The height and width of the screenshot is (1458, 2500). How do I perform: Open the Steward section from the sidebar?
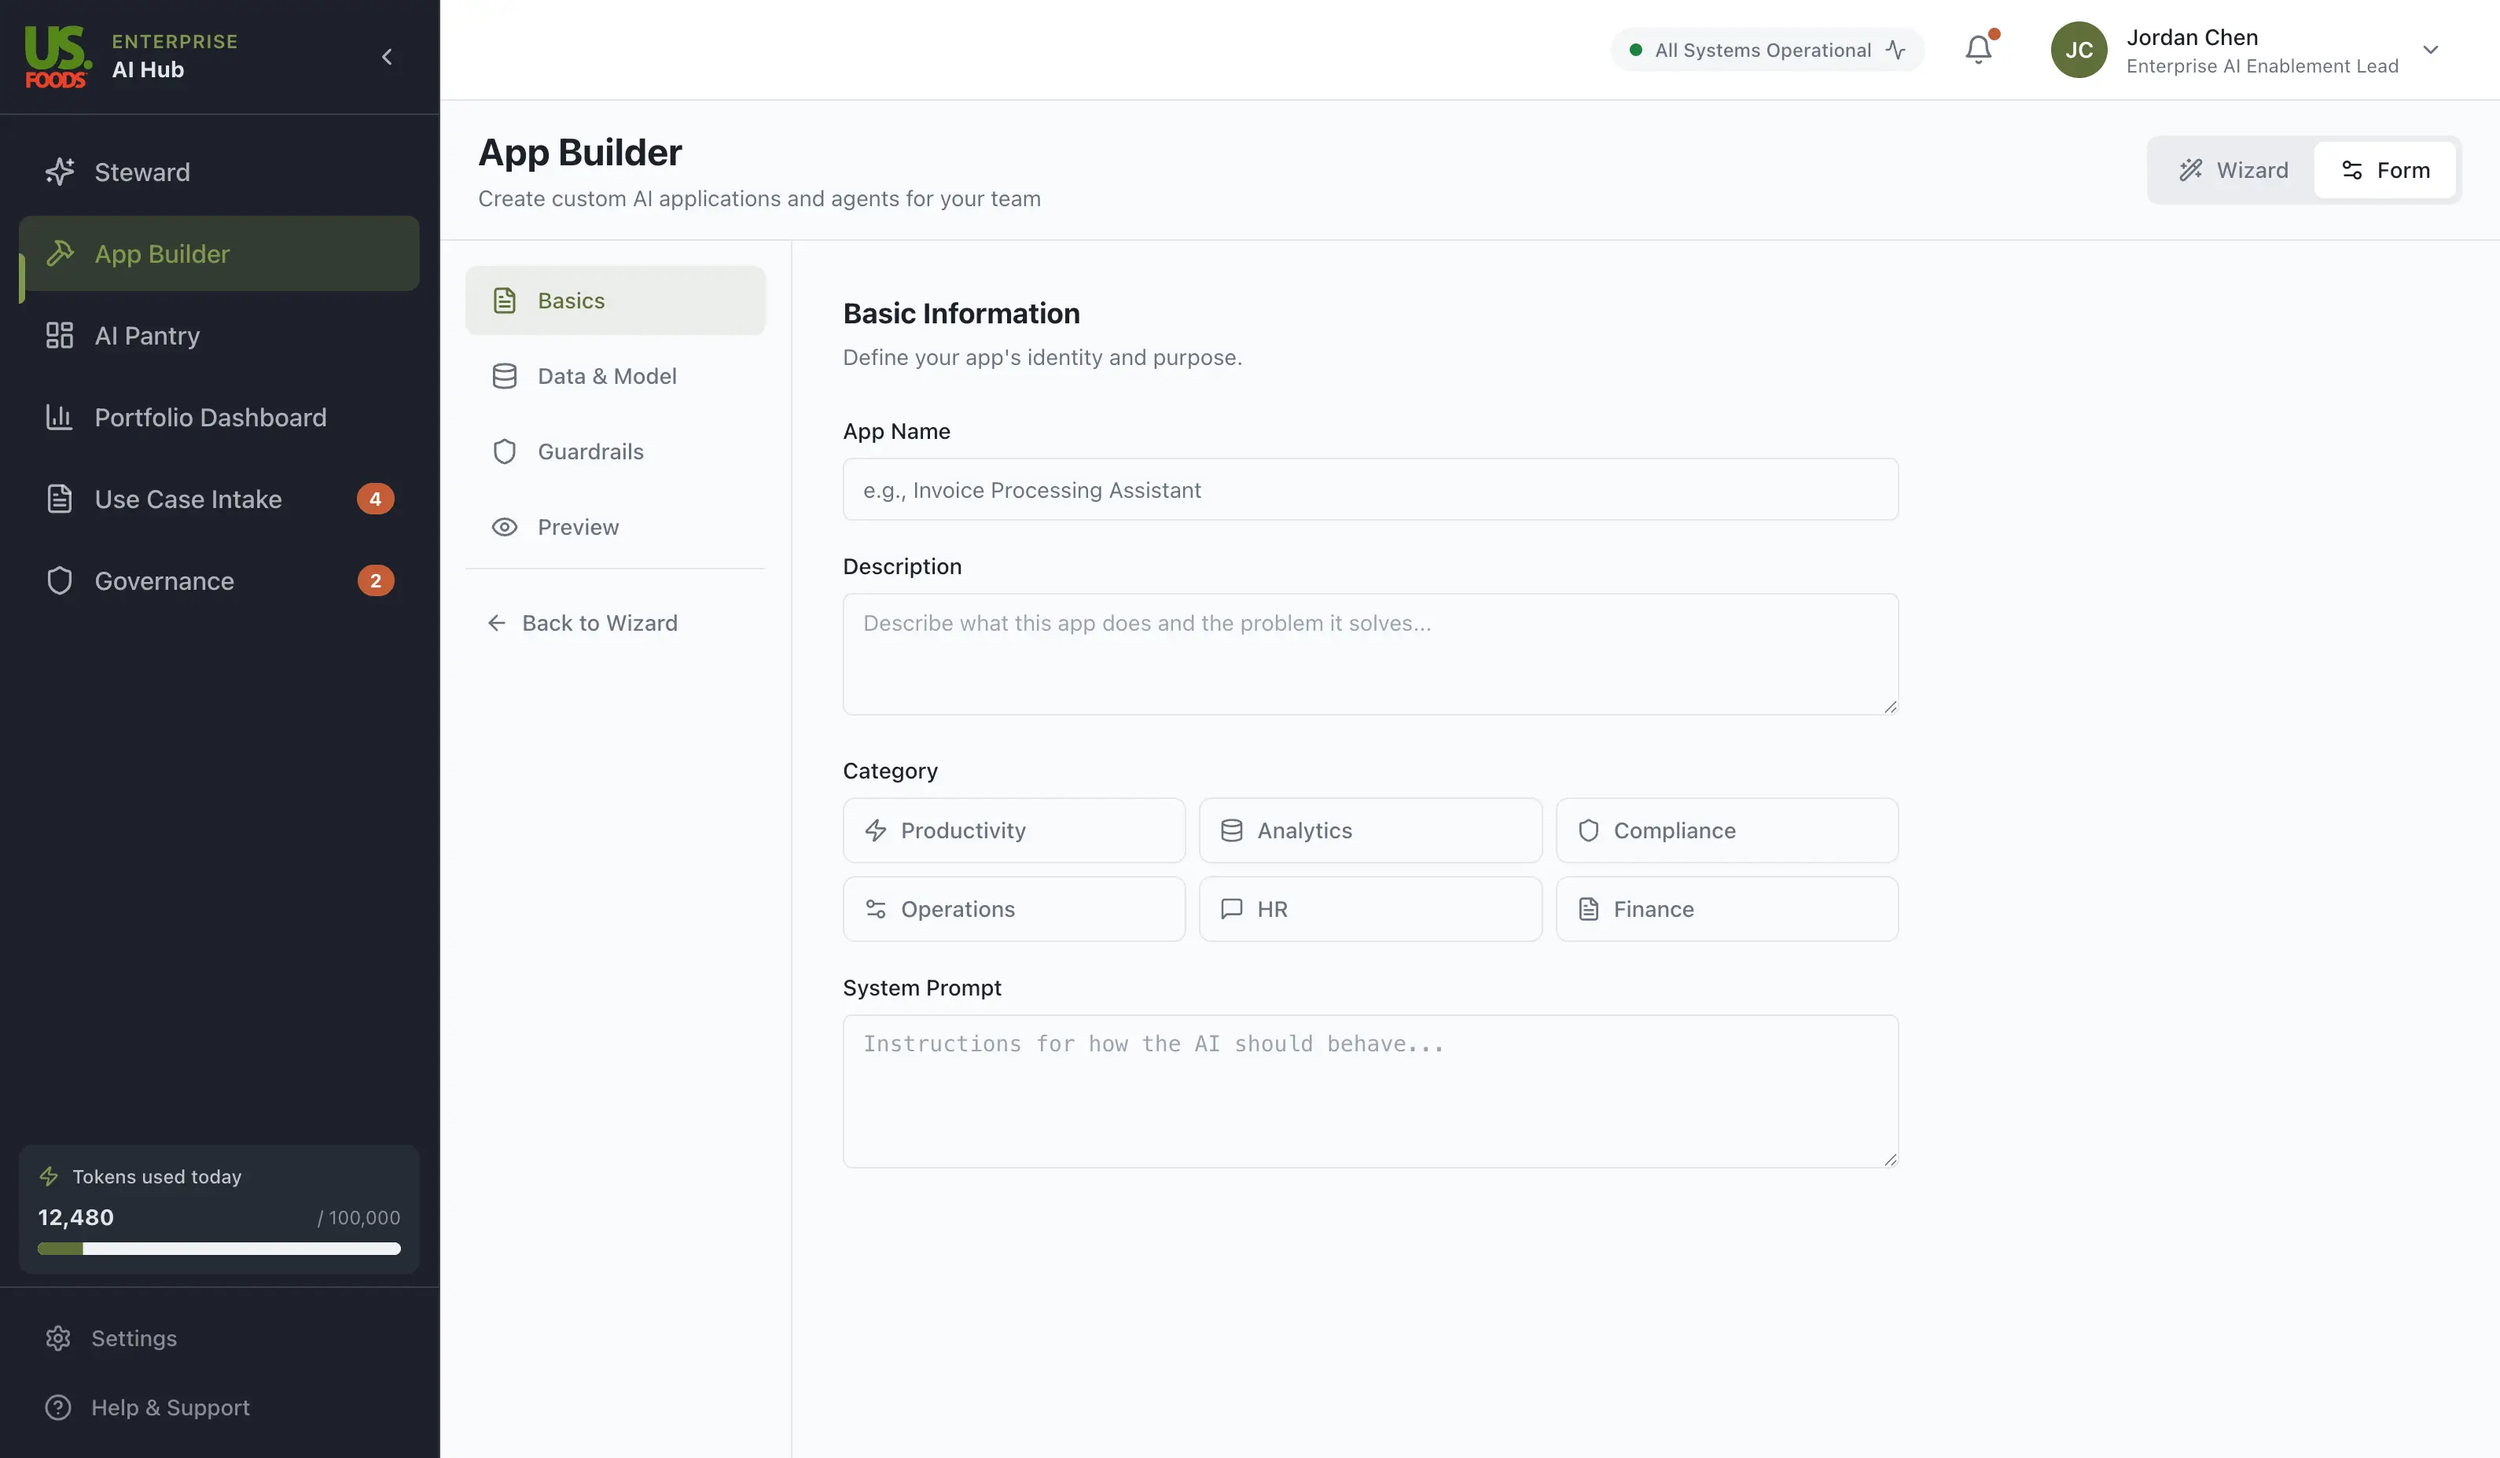(x=141, y=171)
